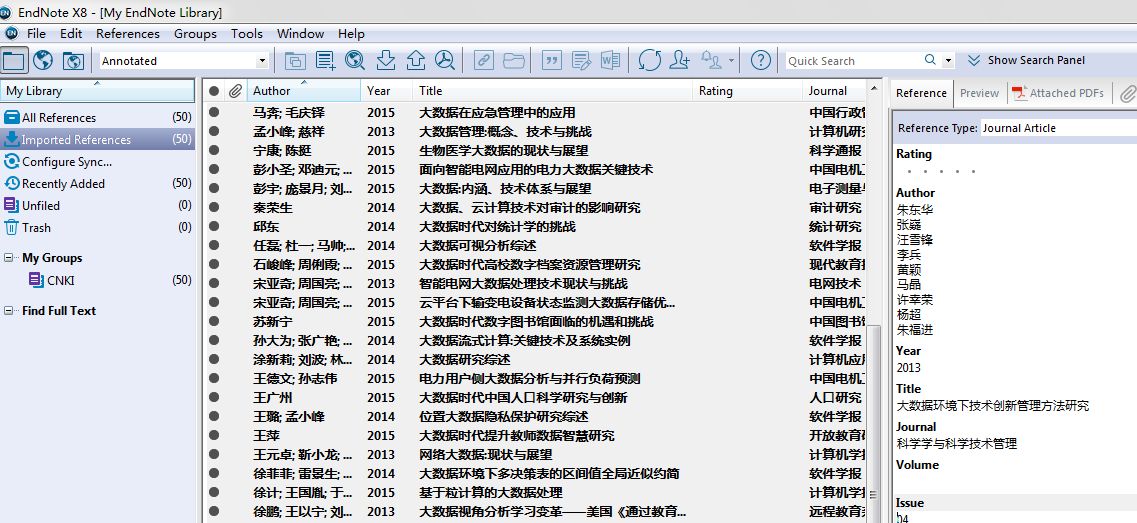
Task: Switch to the Preview tab
Action: click(979, 93)
